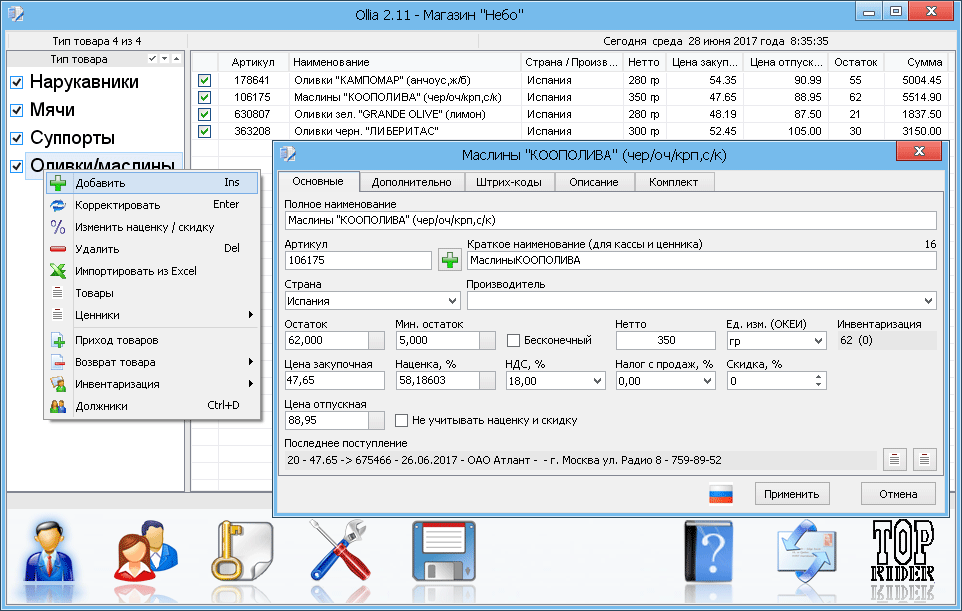Image resolution: width=962 pixels, height=611 pixels.
Task: Open the two-users icon in bottom toolbar
Action: coord(146,552)
